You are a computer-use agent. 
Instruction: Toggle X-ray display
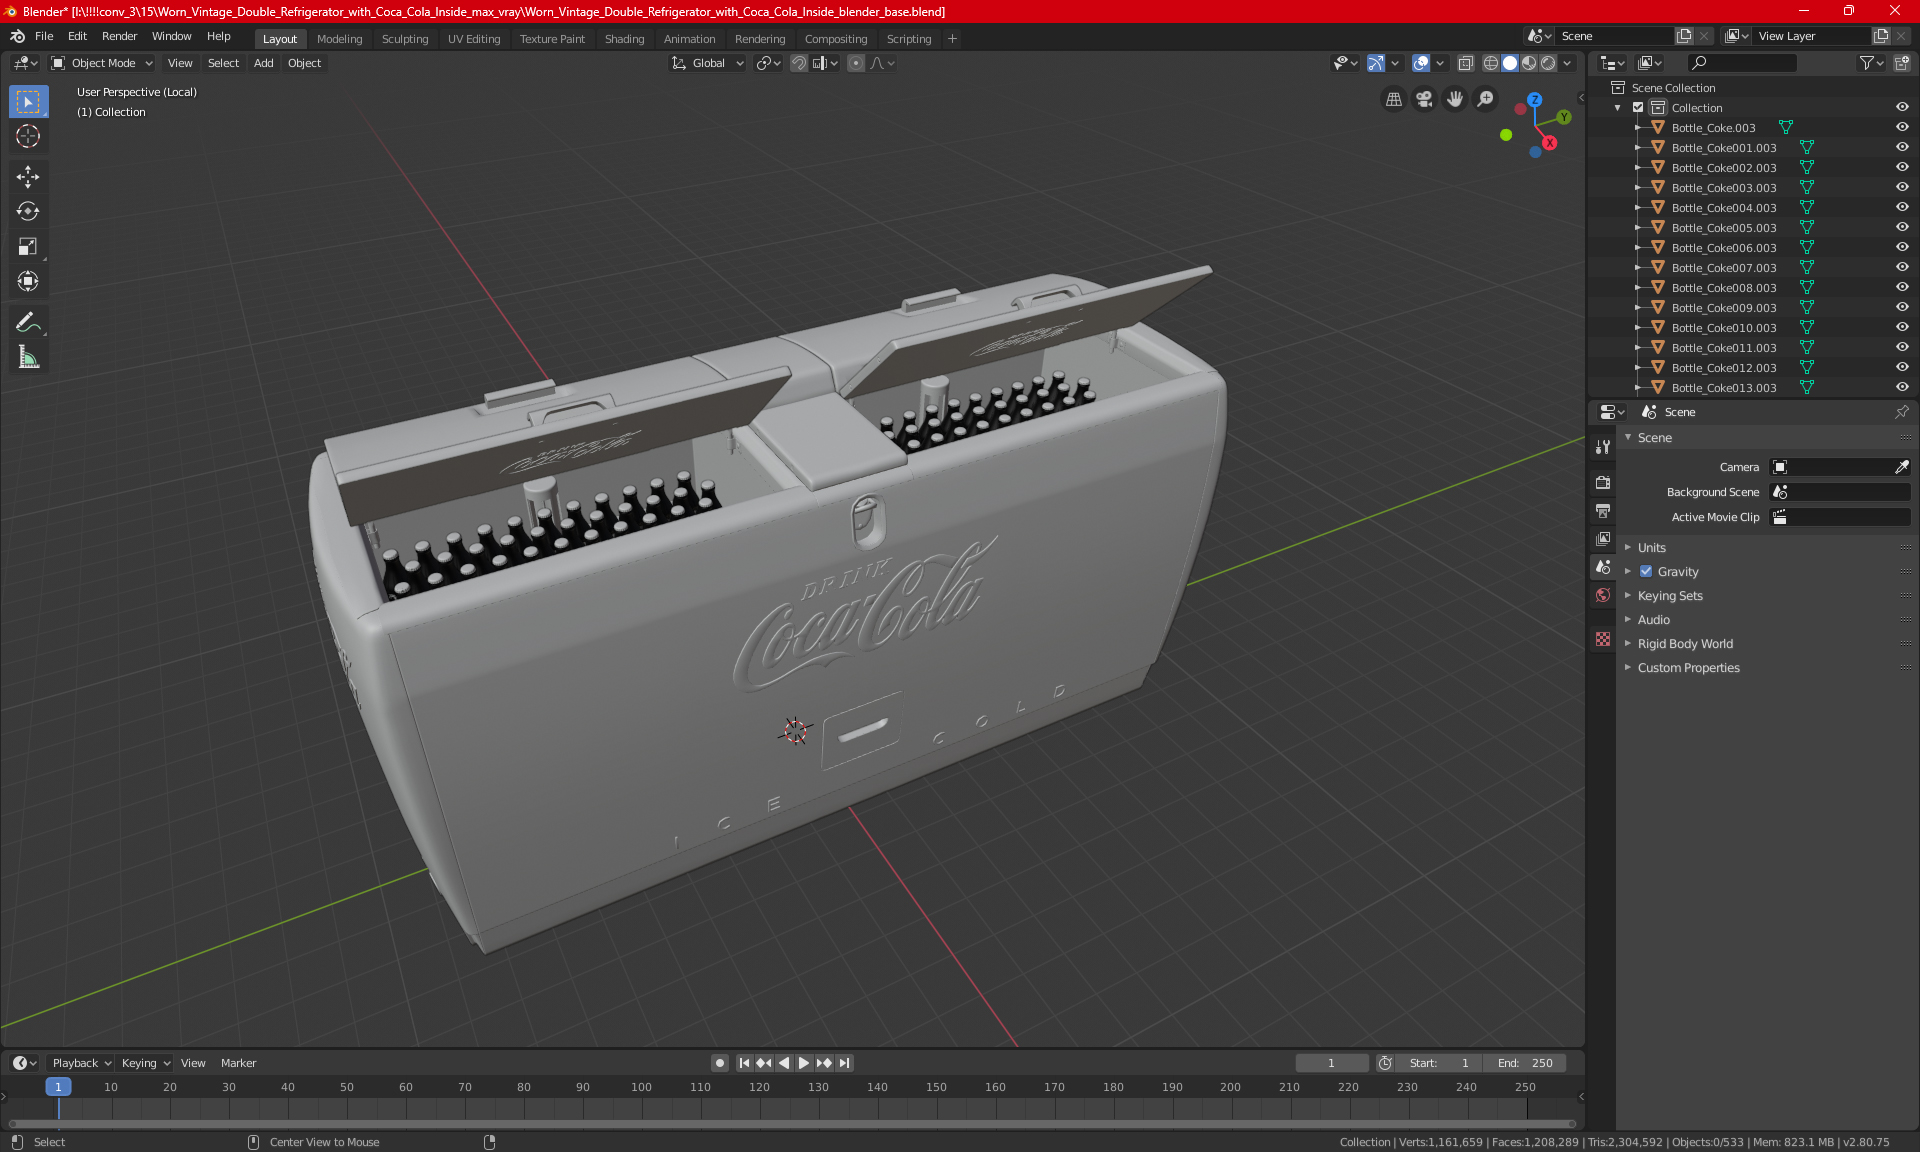[1465, 63]
